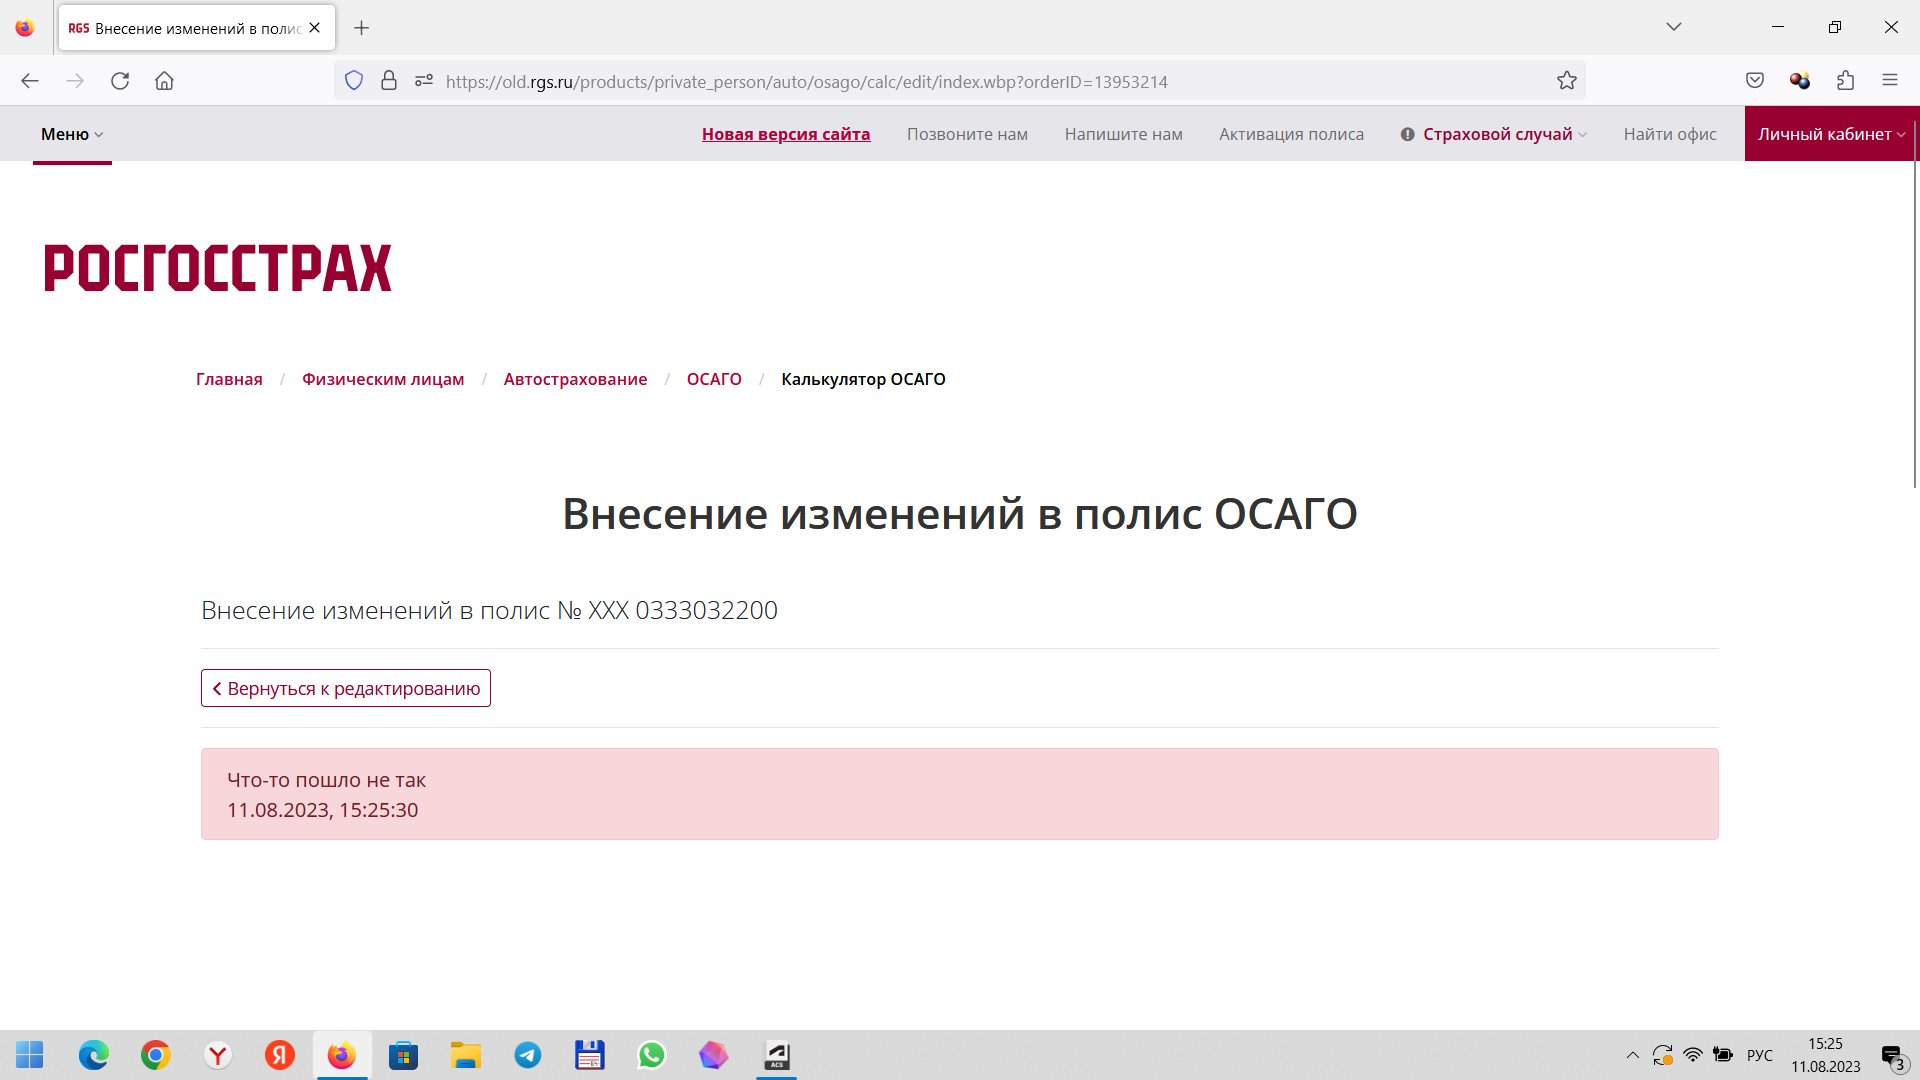This screenshot has height=1080, width=1920.
Task: Open Telegram from the taskbar
Action: (528, 1055)
